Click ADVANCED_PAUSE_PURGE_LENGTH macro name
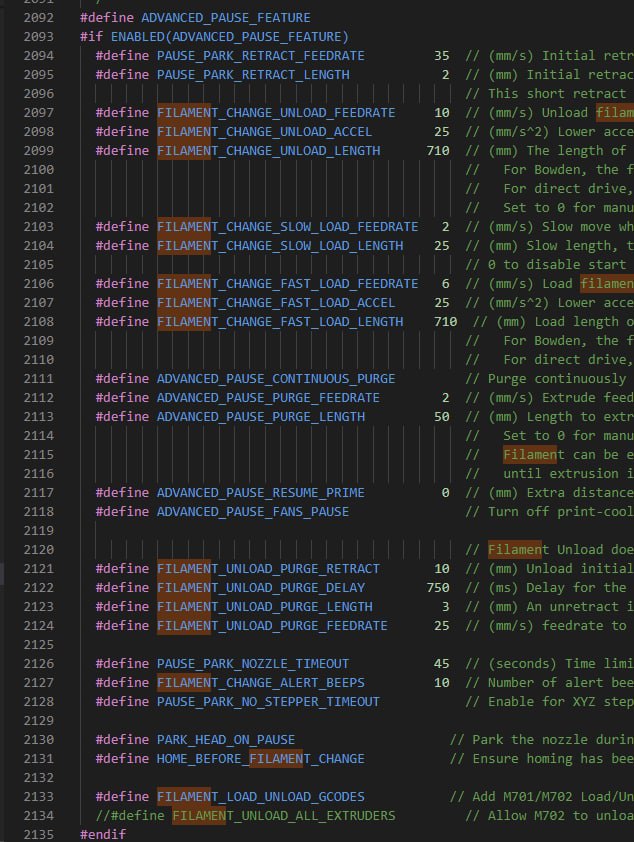634x842 pixels. pos(260,417)
